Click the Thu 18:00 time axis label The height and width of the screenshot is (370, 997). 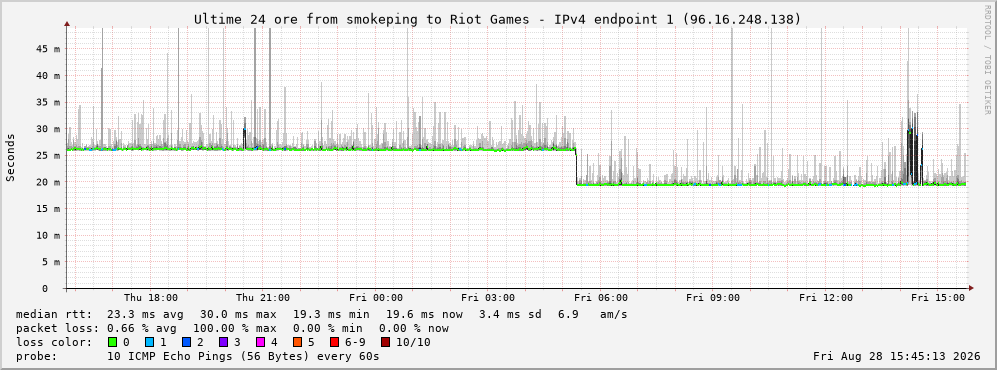[x=151, y=298]
